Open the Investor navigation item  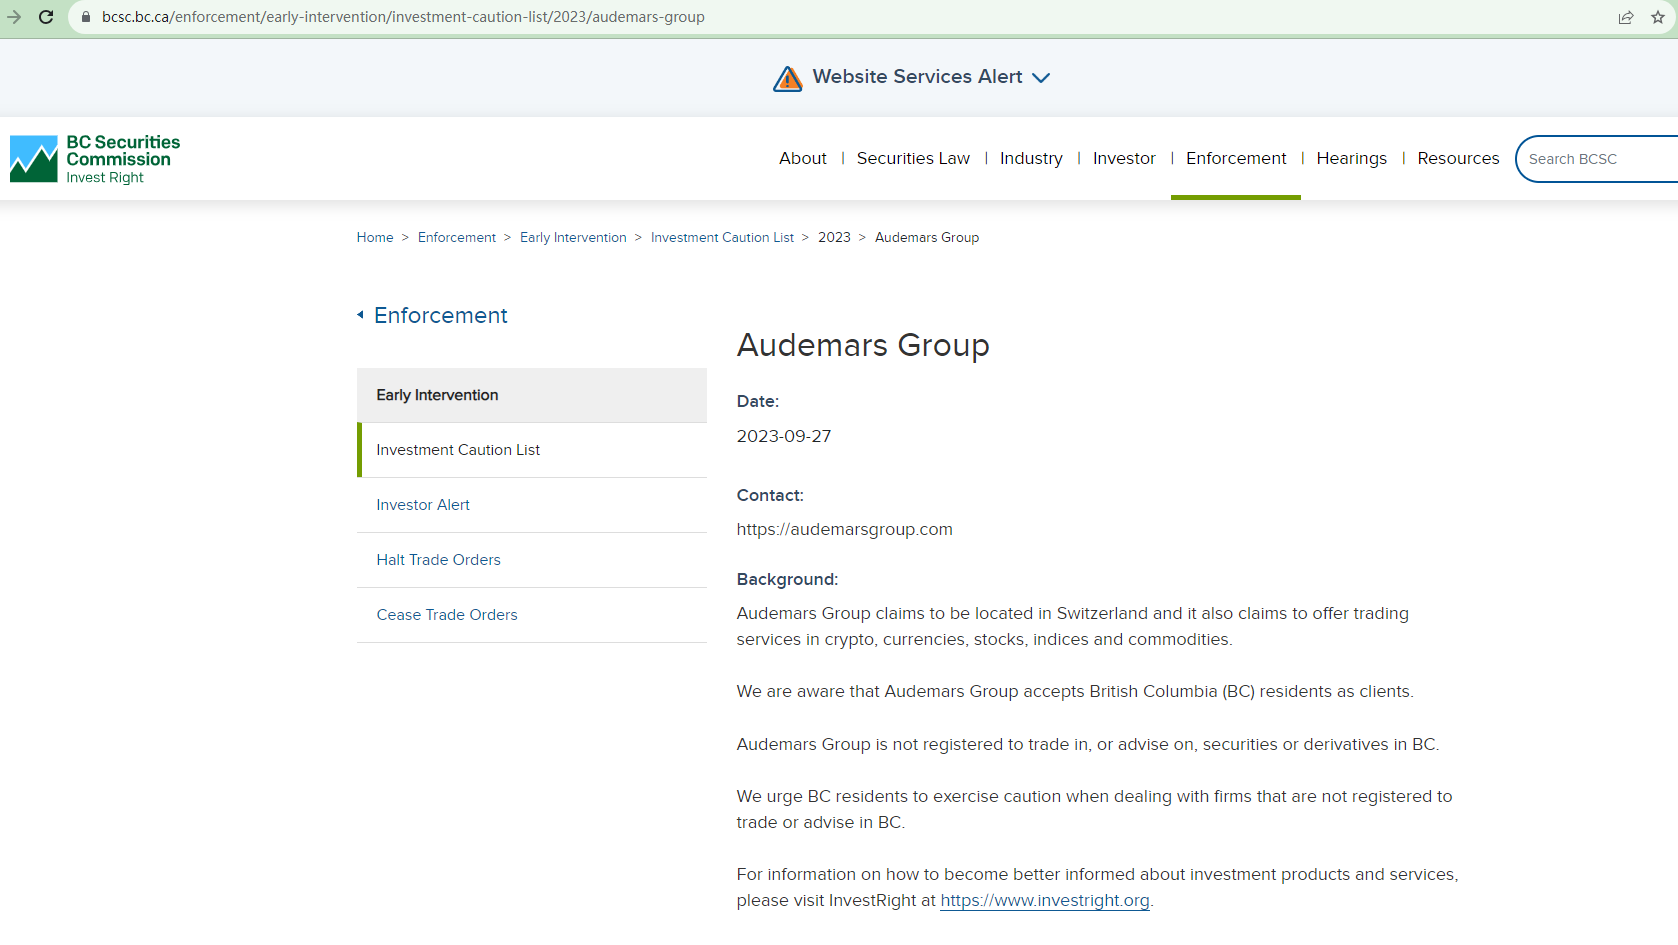1124,158
